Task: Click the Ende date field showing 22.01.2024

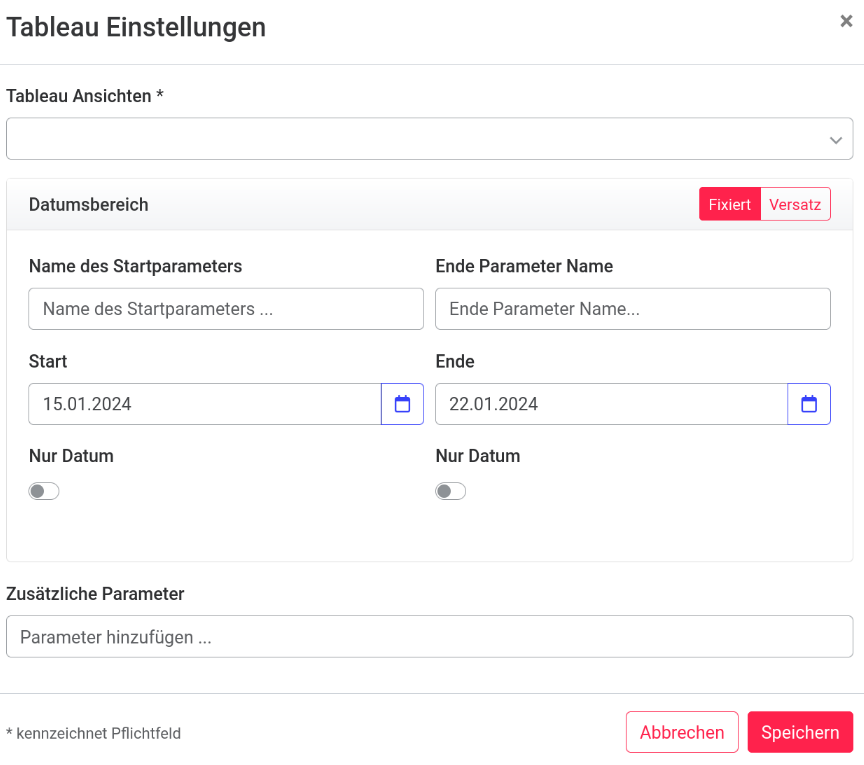Action: click(x=611, y=404)
